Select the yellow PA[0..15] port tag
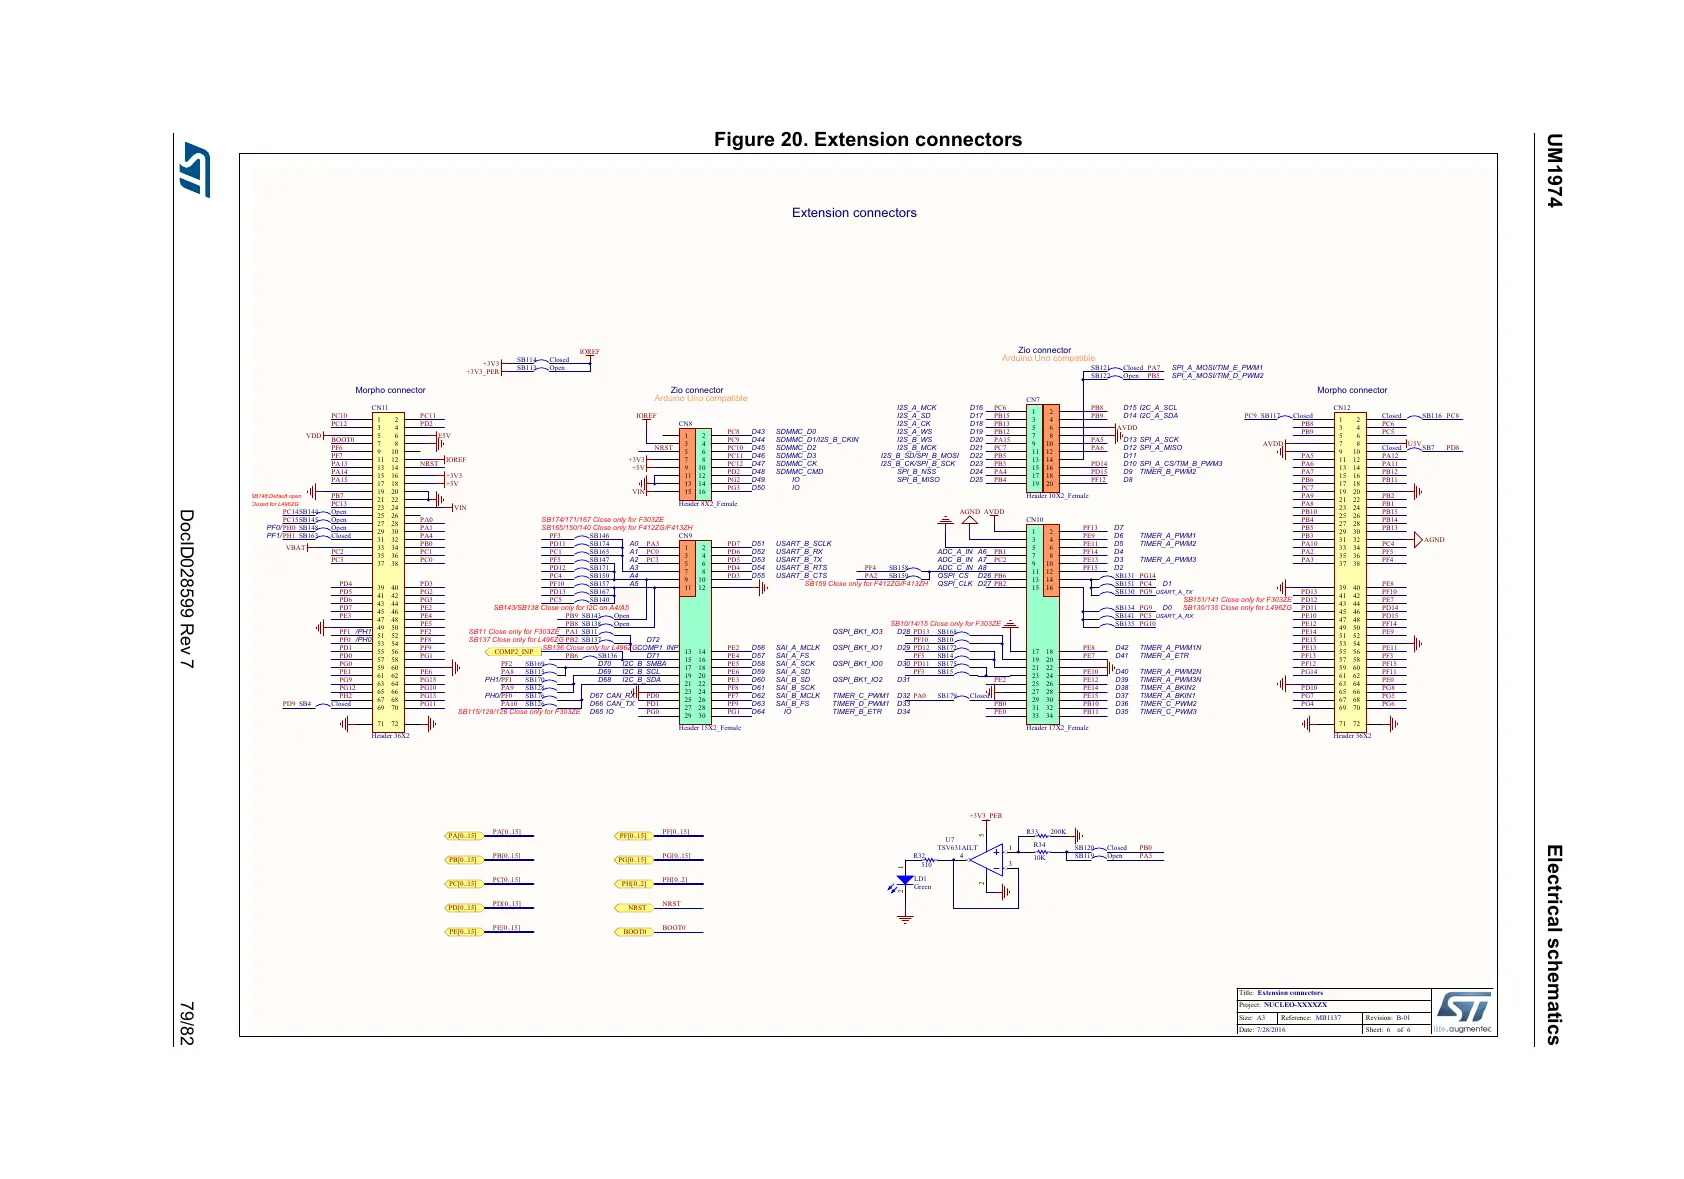This screenshot has width=1684, height=1179. tap(463, 836)
